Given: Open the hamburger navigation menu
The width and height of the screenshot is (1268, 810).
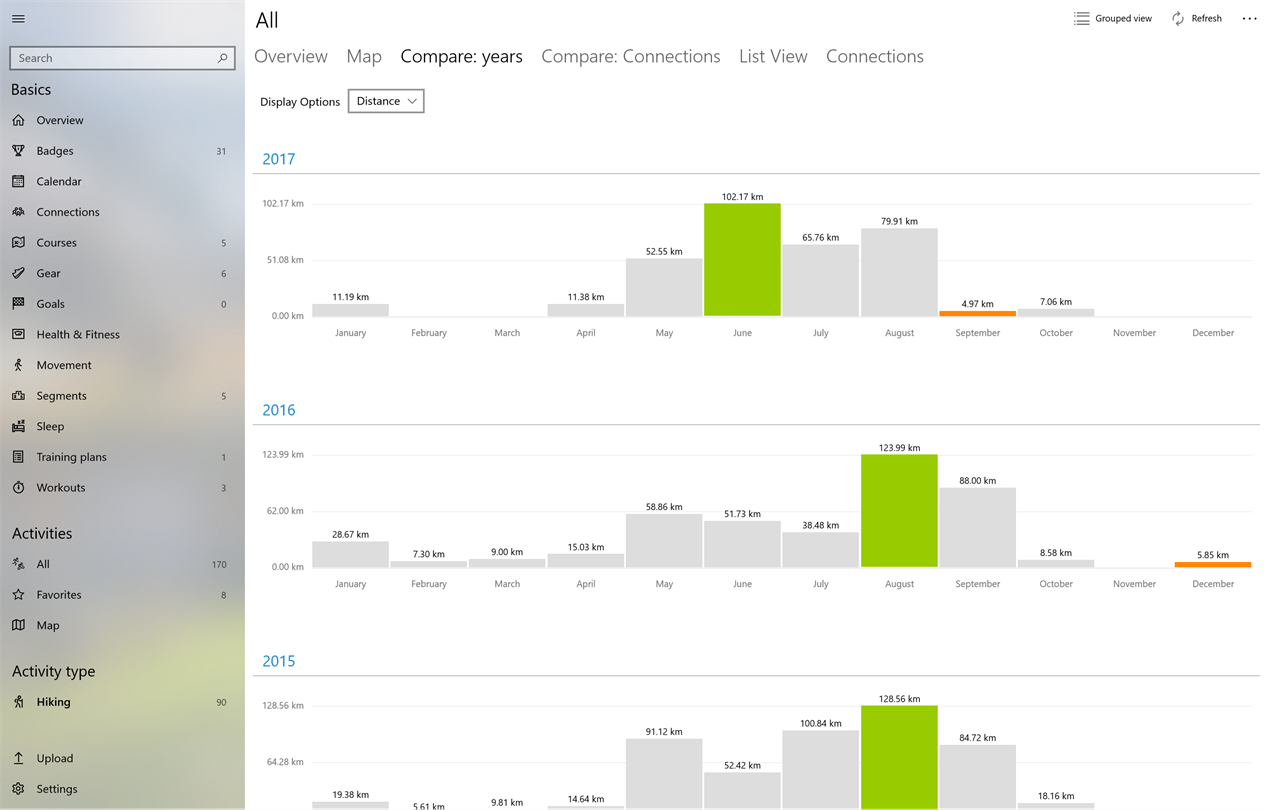Looking at the screenshot, I should 18,19.
